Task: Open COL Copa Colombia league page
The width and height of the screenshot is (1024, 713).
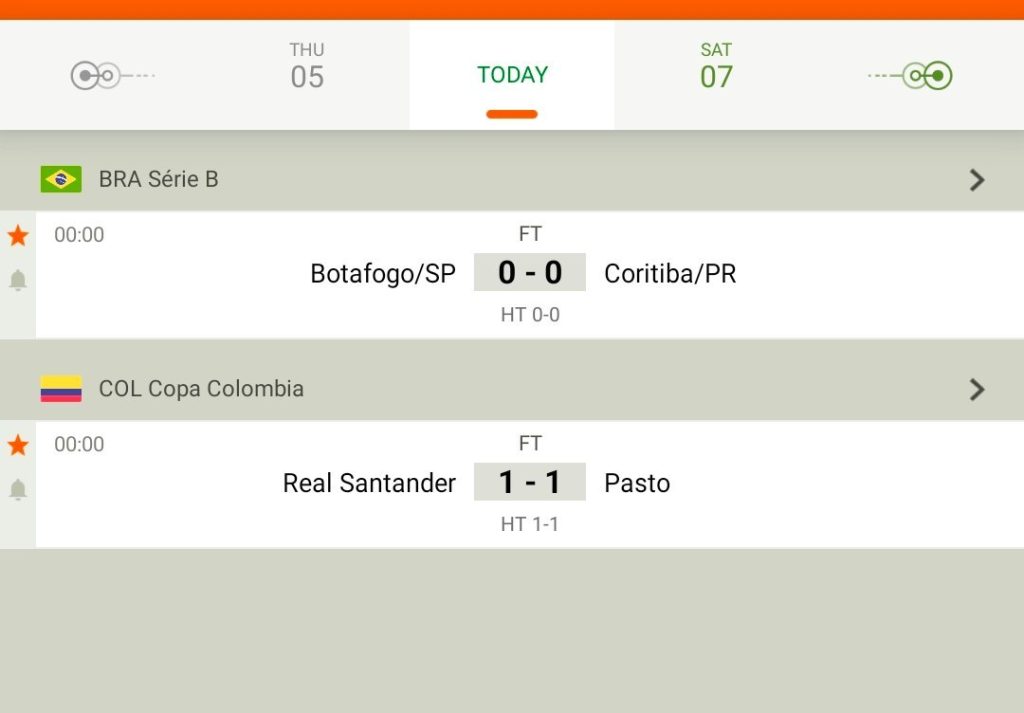Action: tap(201, 388)
